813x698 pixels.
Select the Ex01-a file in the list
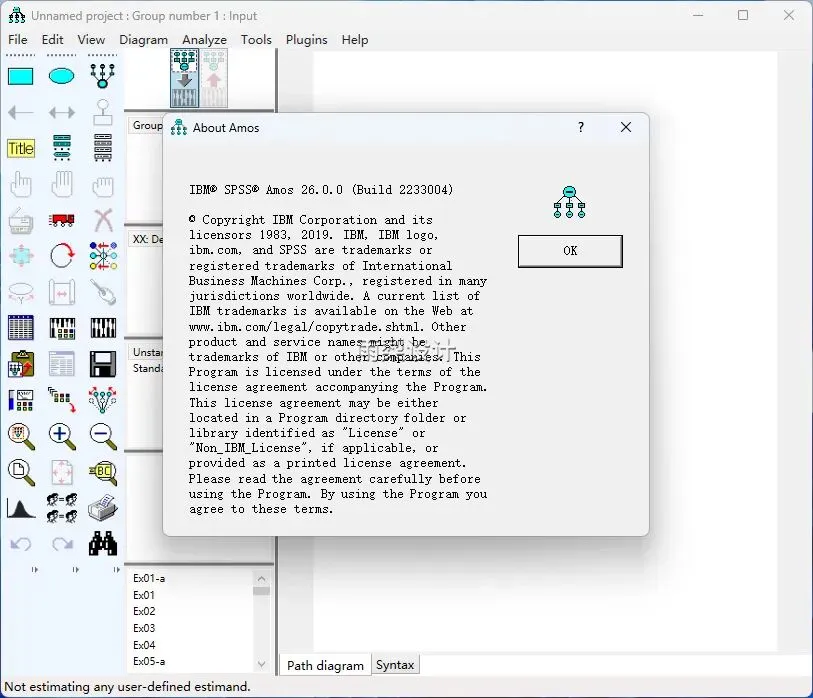[x=149, y=578]
